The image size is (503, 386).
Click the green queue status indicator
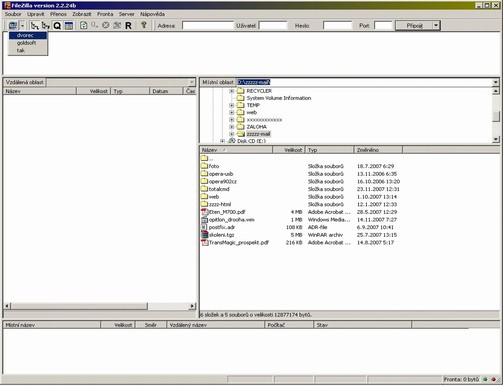coord(486,379)
